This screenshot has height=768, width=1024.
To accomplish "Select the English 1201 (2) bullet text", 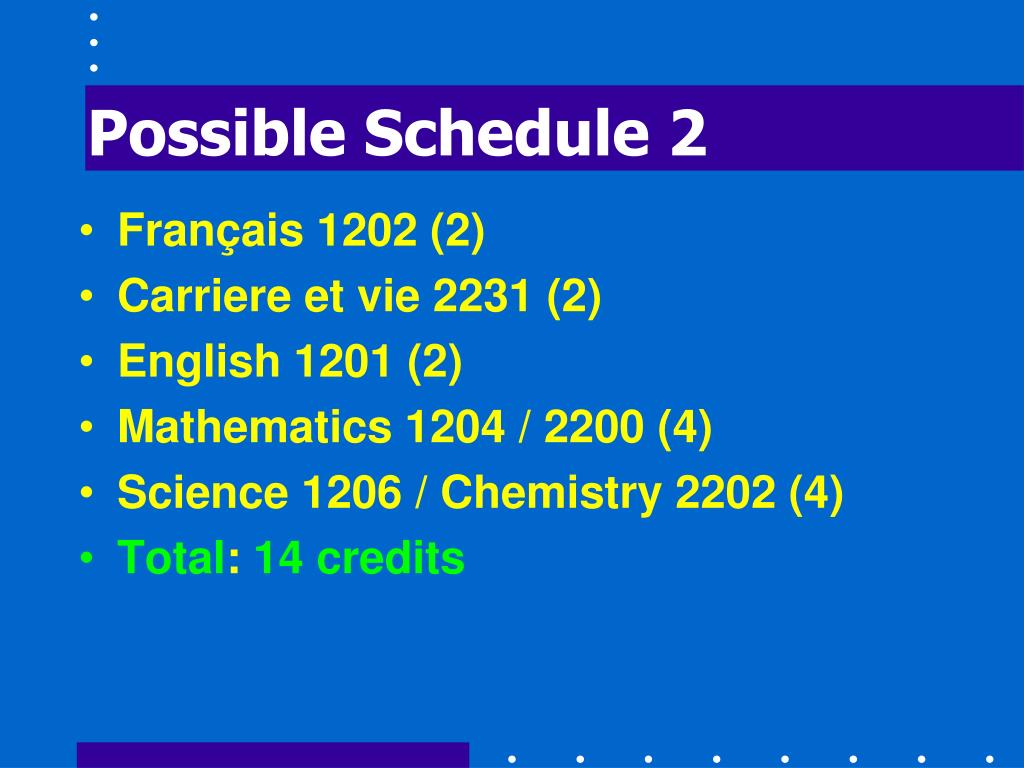I will [x=290, y=362].
